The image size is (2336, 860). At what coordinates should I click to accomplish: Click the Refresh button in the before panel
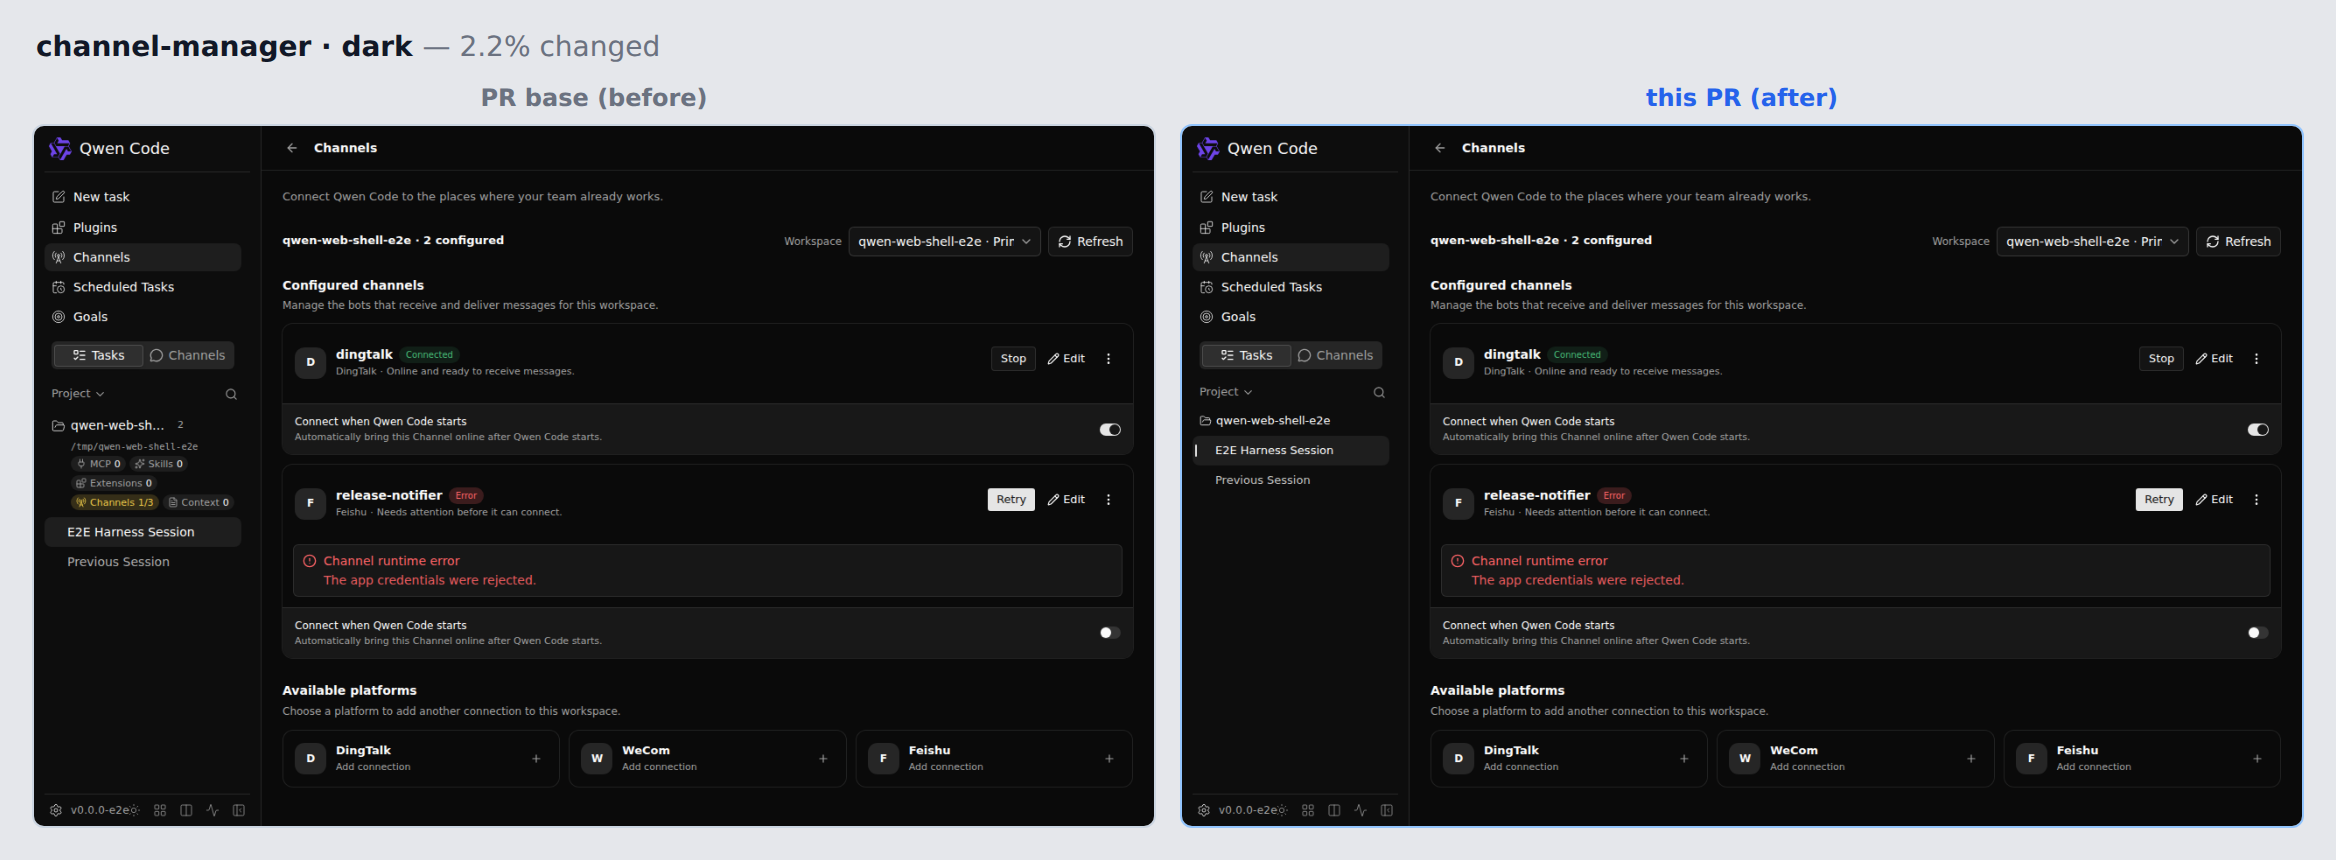[x=1090, y=242]
